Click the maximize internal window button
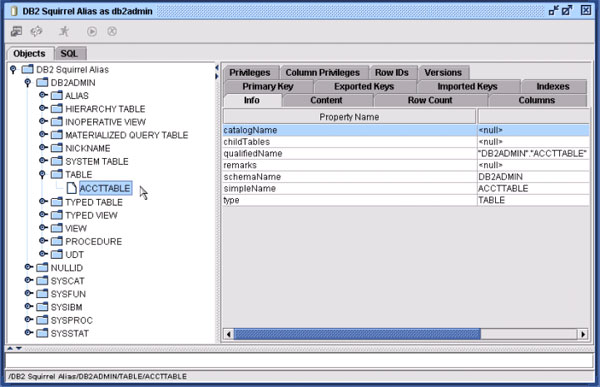The height and width of the screenshot is (387, 600). (x=567, y=10)
